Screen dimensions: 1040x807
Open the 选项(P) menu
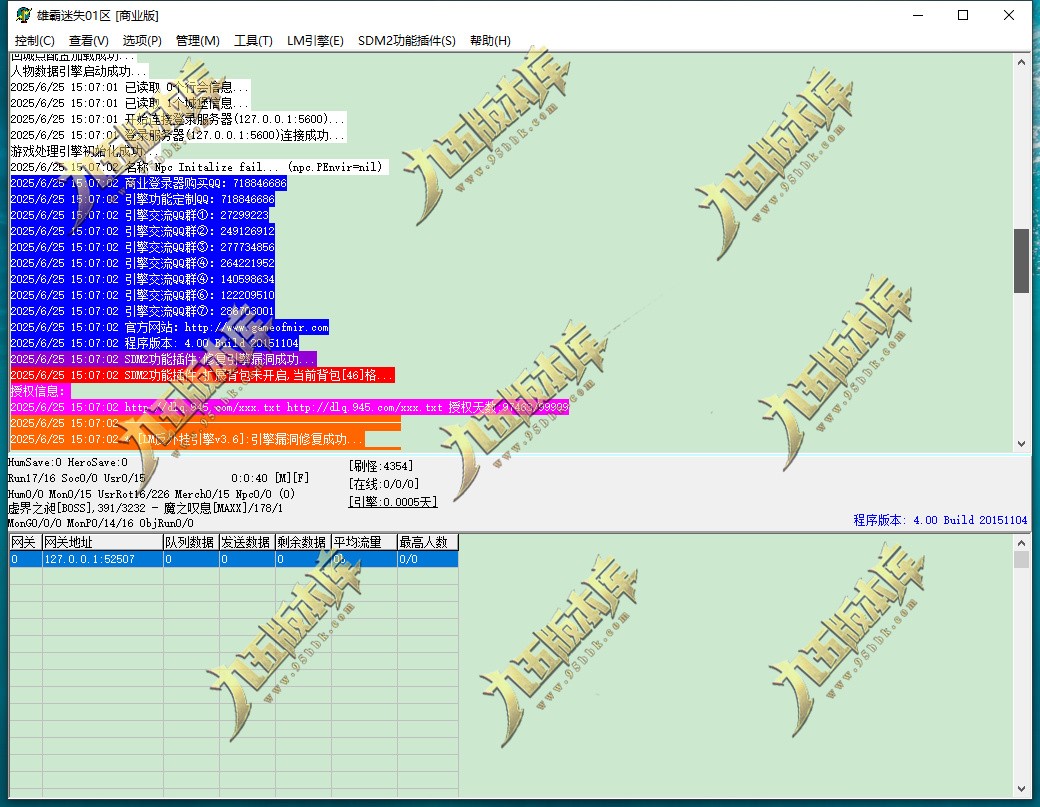click(142, 40)
